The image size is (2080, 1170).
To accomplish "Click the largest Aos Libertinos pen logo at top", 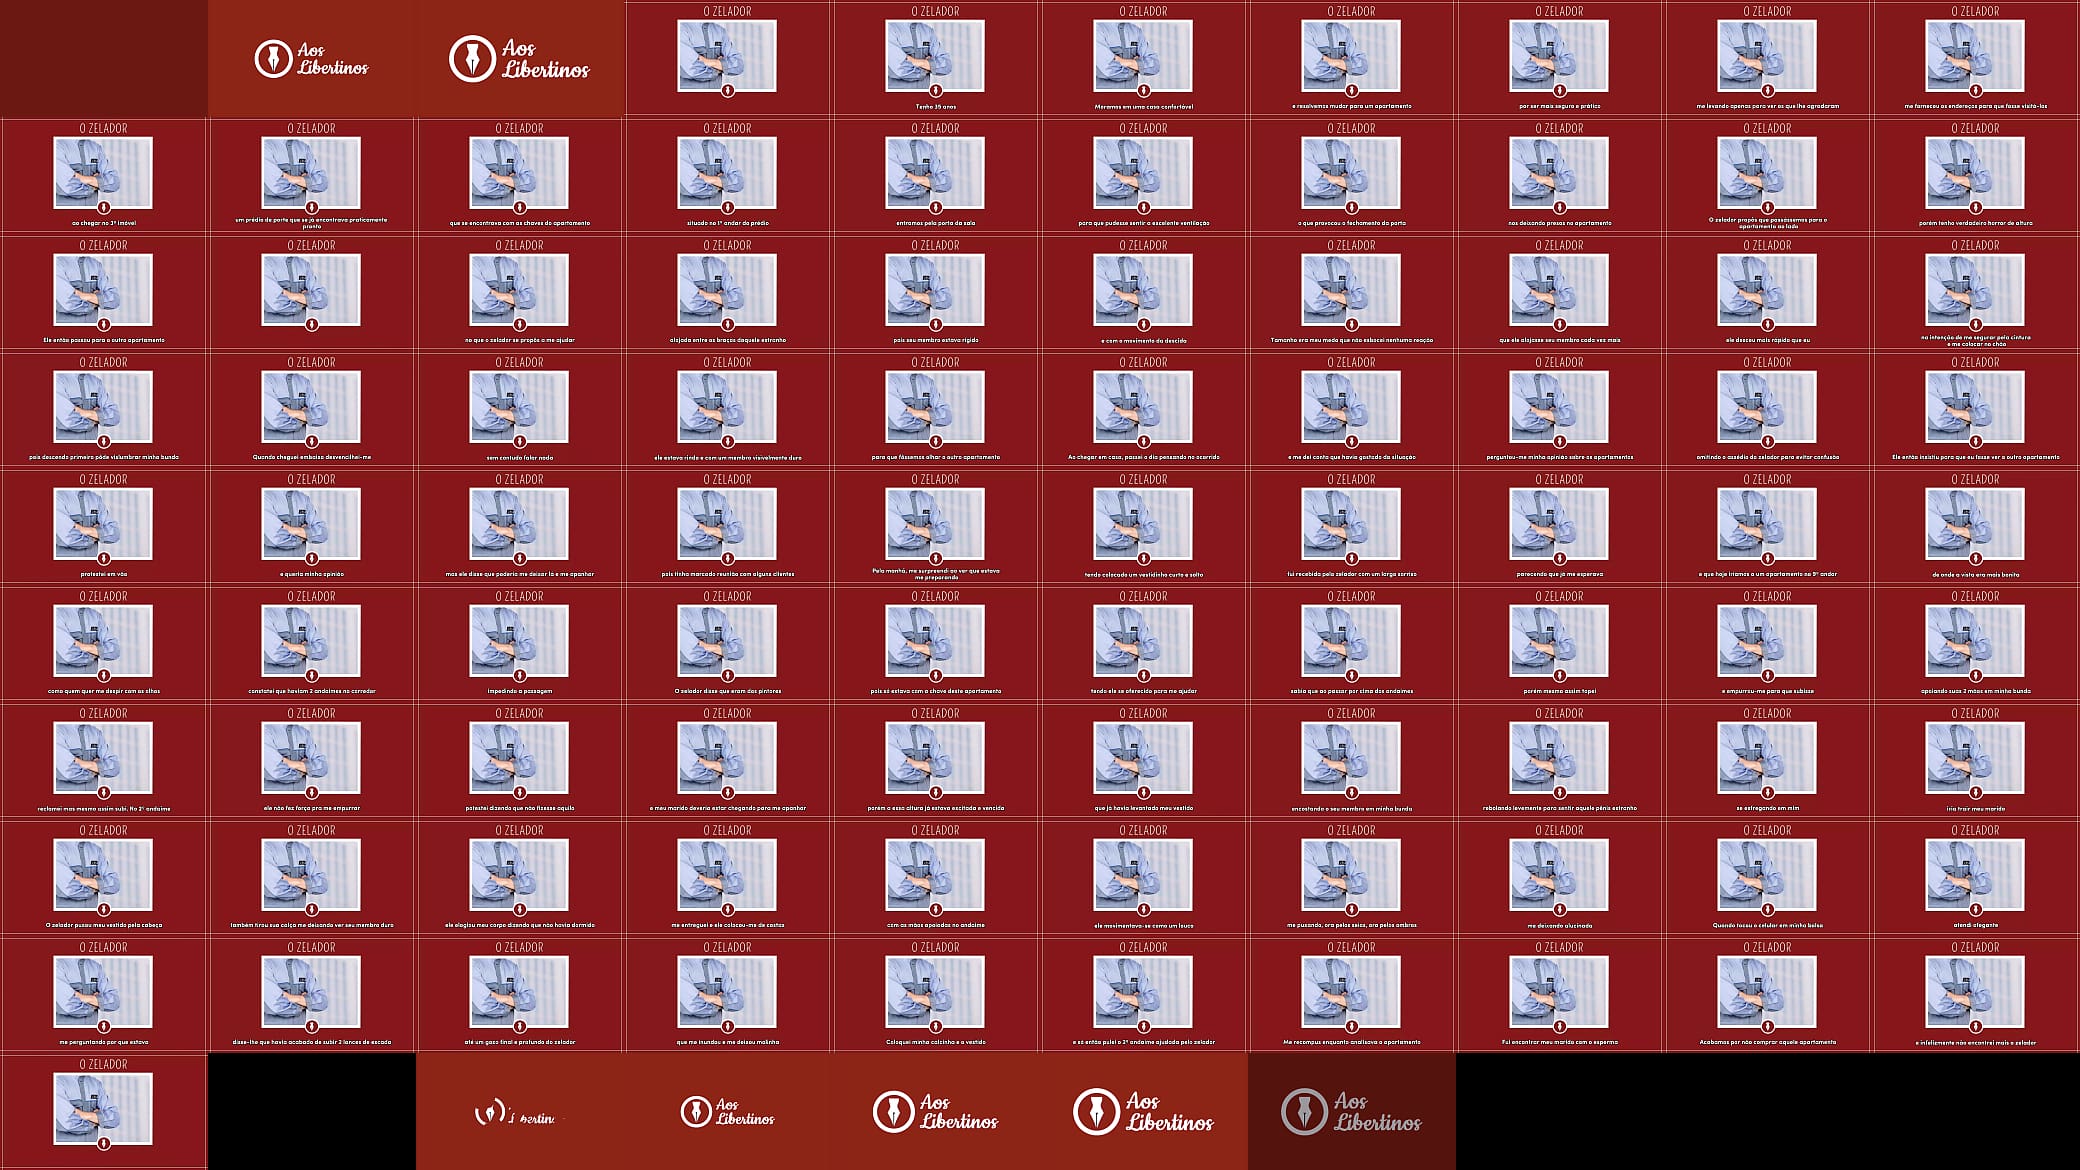I will 519,58.
